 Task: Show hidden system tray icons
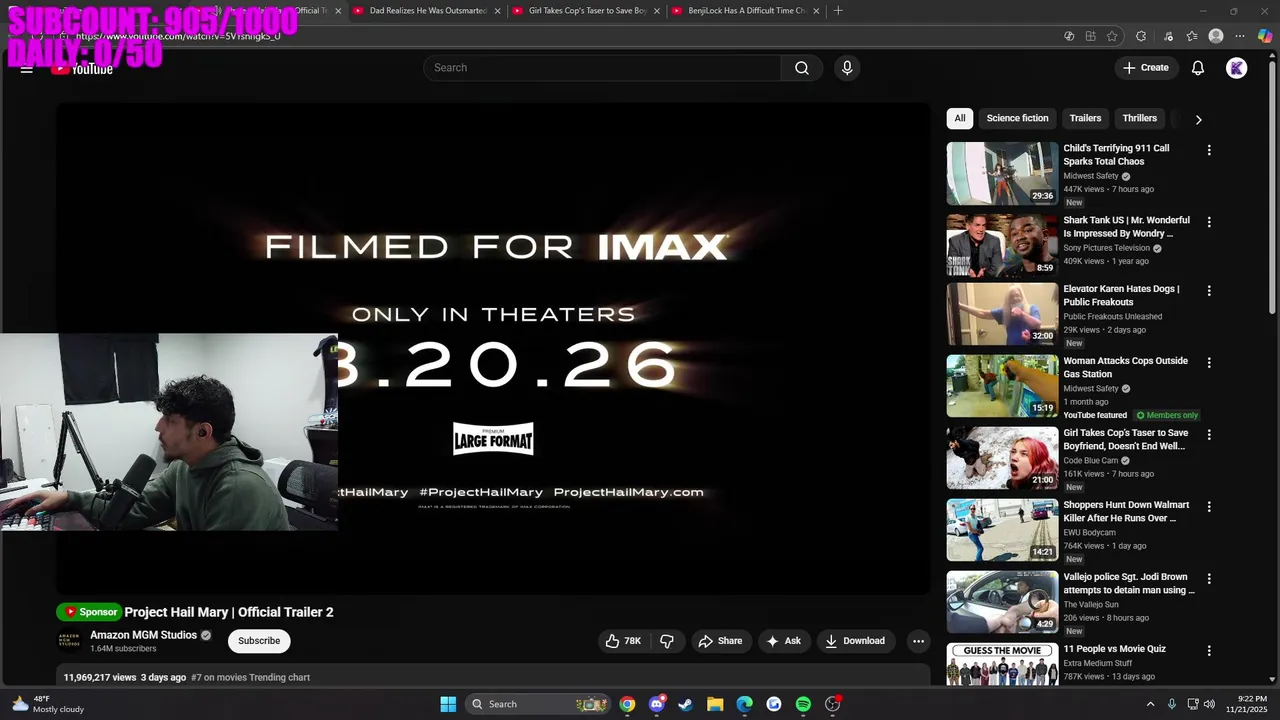1150,704
